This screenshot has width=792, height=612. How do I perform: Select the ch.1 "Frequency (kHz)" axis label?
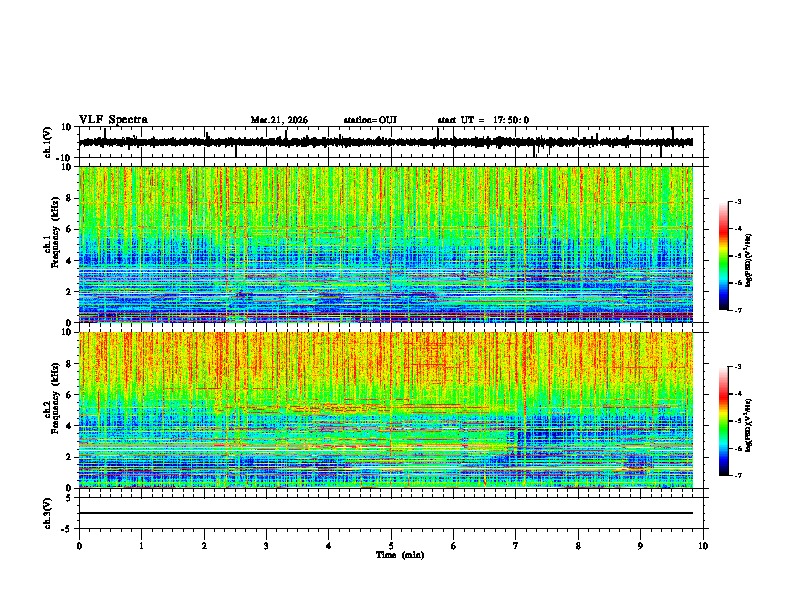pos(55,232)
